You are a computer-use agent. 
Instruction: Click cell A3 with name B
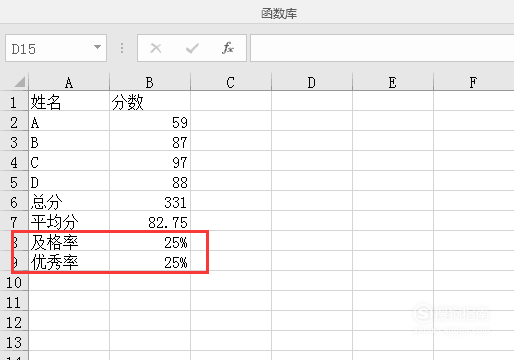(69, 141)
